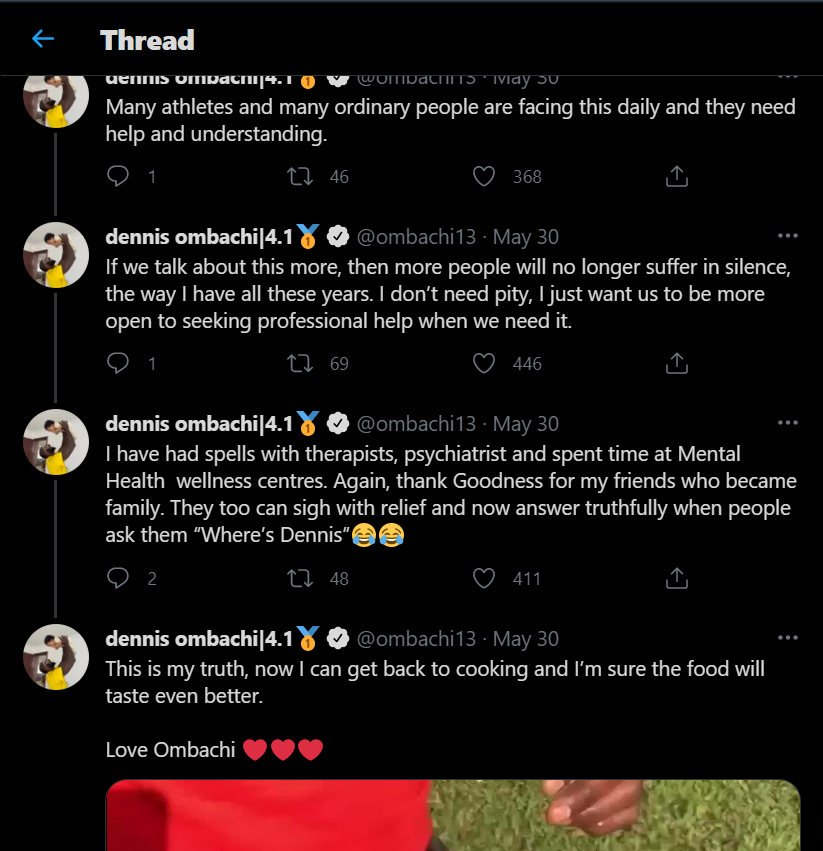Open @ombachi13 profile from 'This is my truth' tweet
Viewport: 823px width, 851px height.
416,638
